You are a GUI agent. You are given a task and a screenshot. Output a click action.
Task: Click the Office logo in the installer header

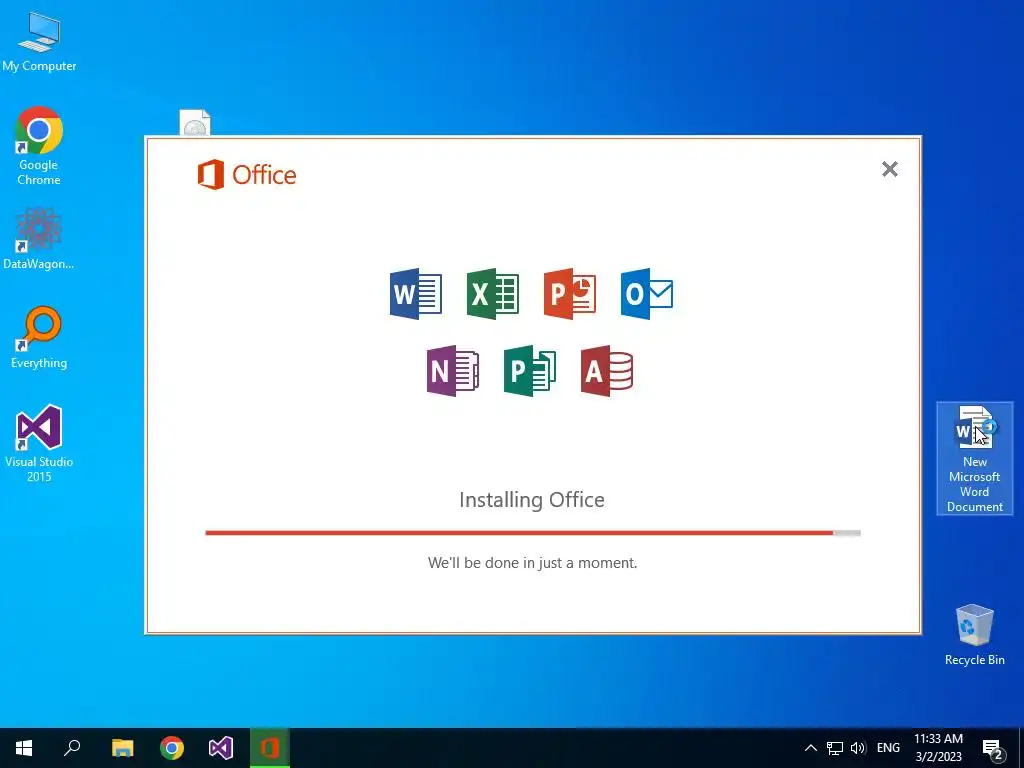pyautogui.click(x=247, y=174)
